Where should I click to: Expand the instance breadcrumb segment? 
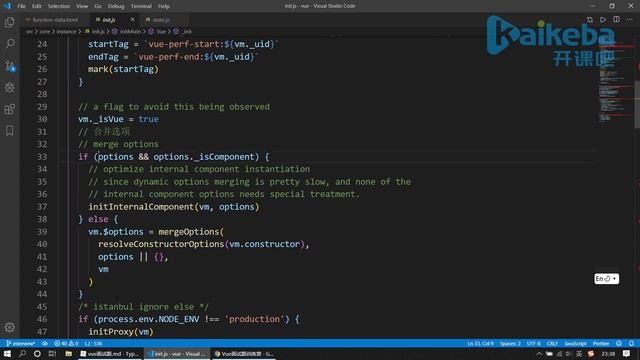coord(66,31)
